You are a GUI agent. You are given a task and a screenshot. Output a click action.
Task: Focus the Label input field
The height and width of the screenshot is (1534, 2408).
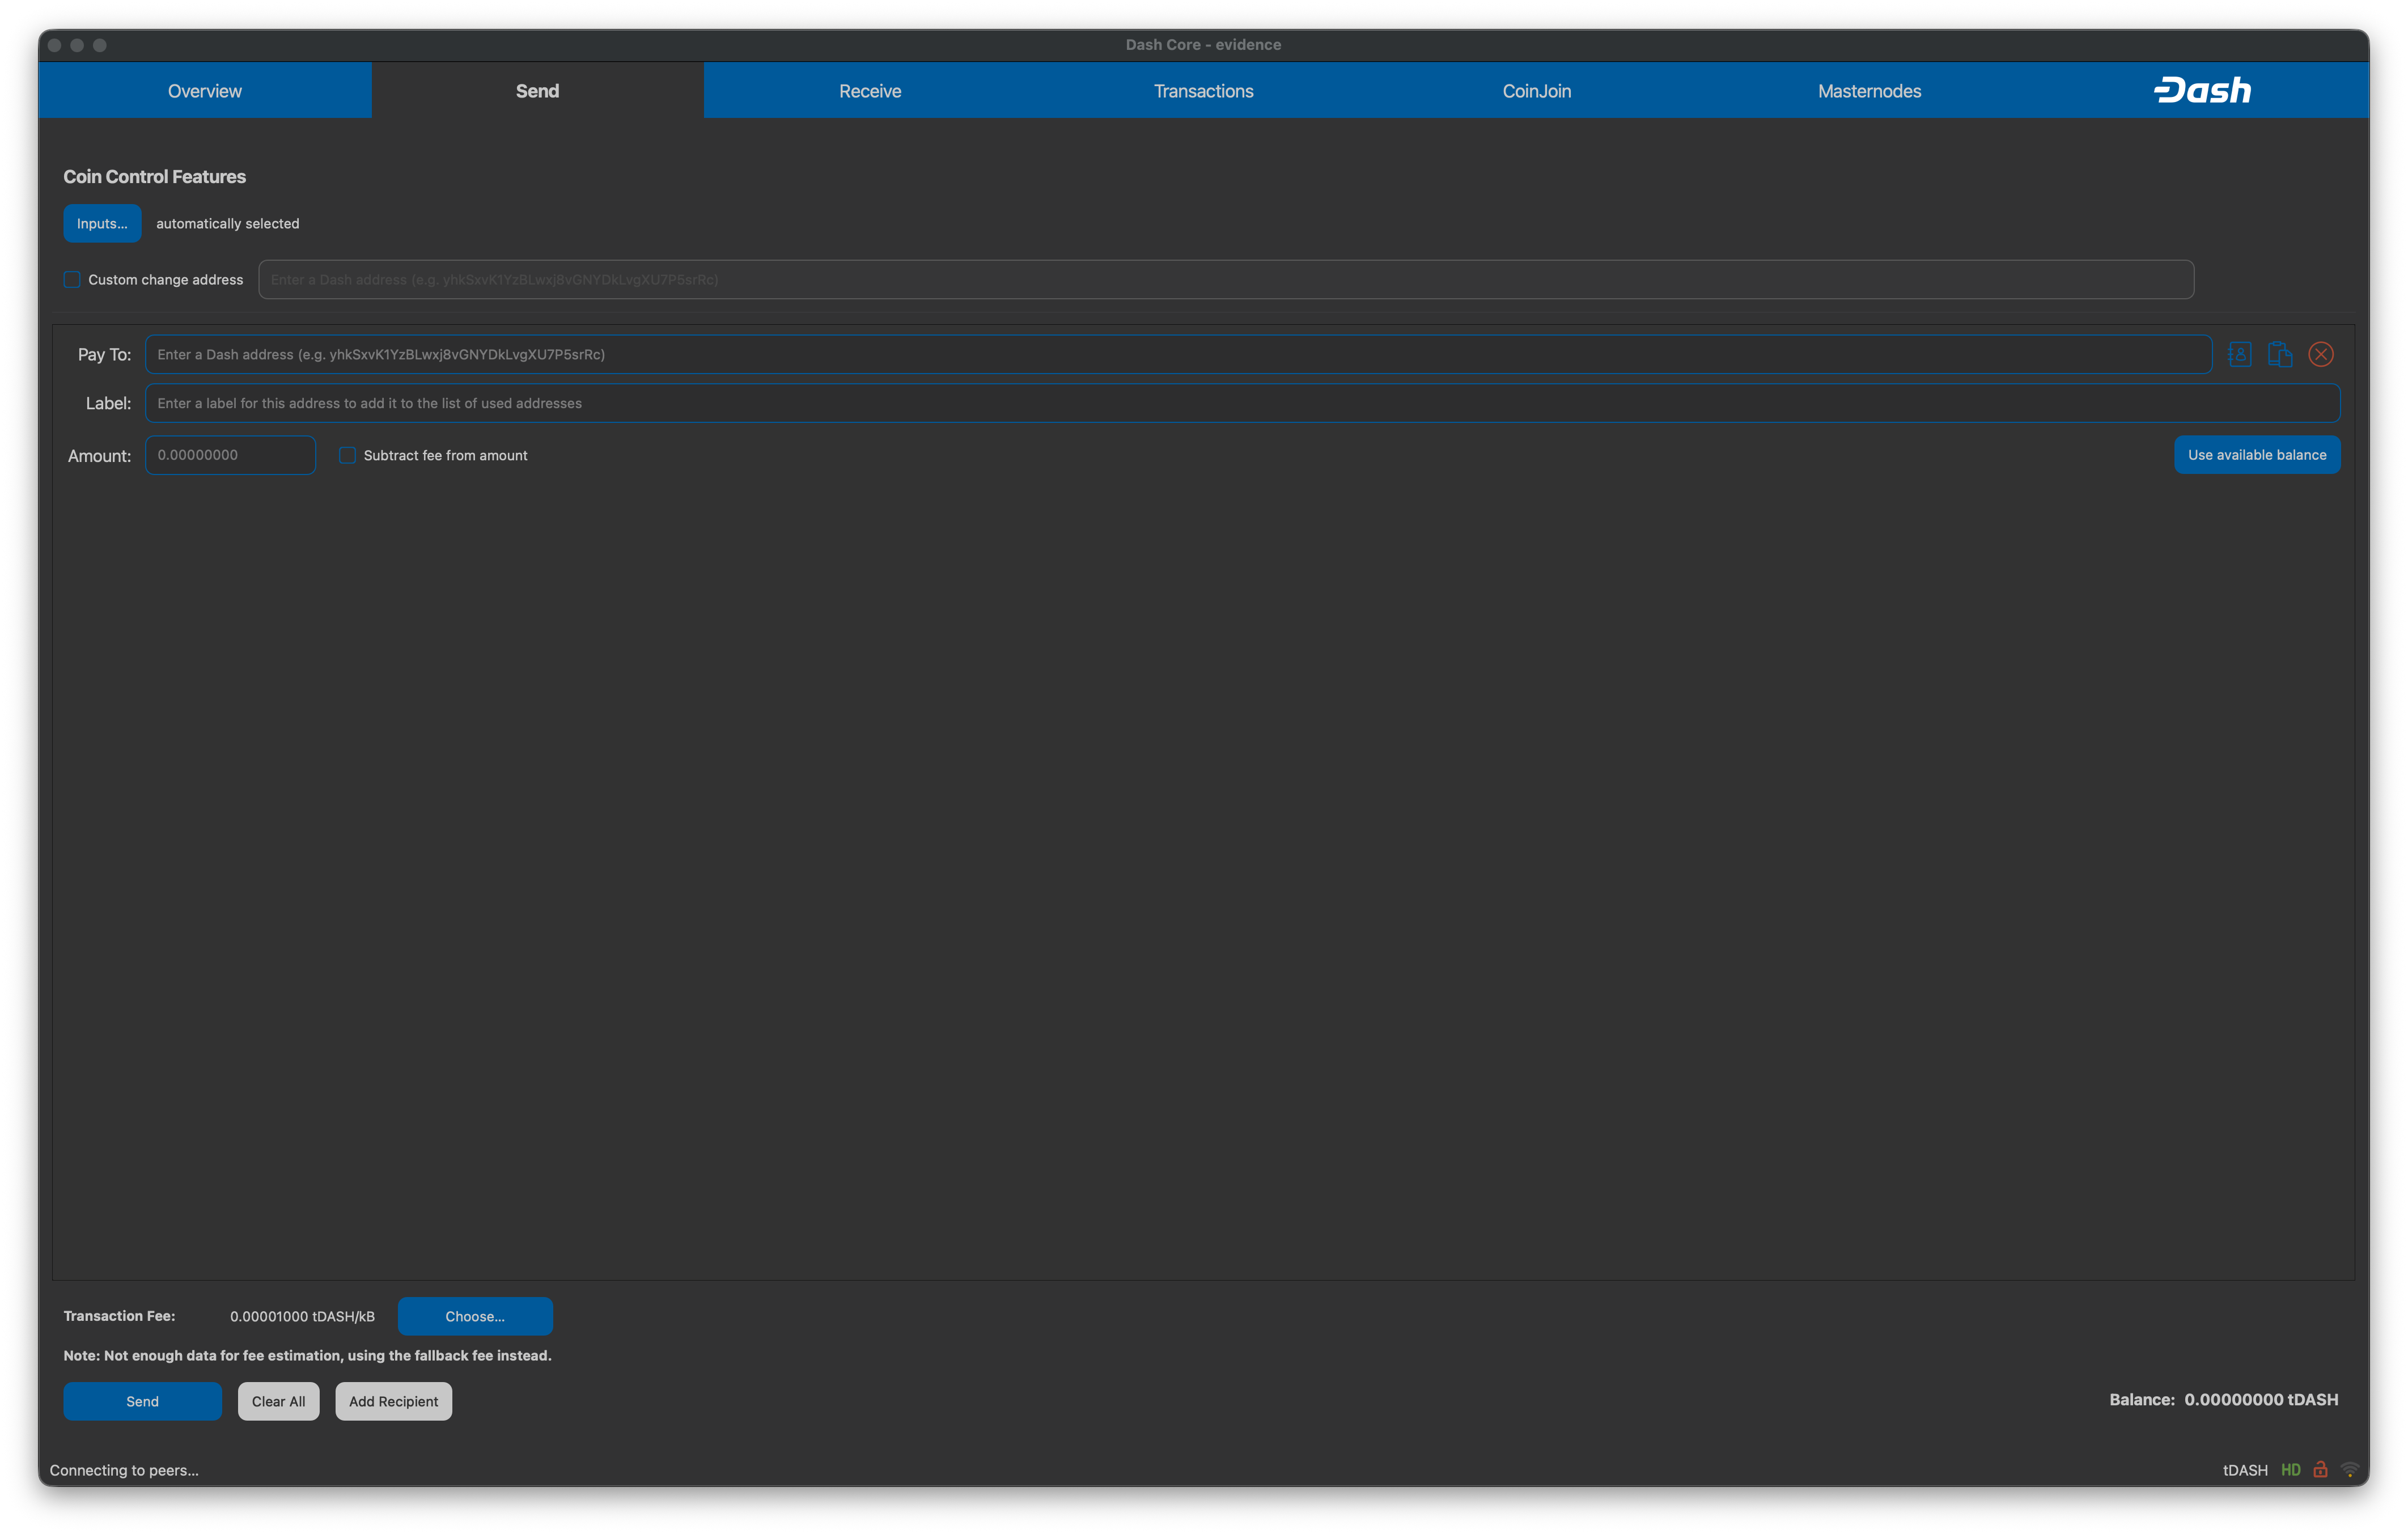1242,403
